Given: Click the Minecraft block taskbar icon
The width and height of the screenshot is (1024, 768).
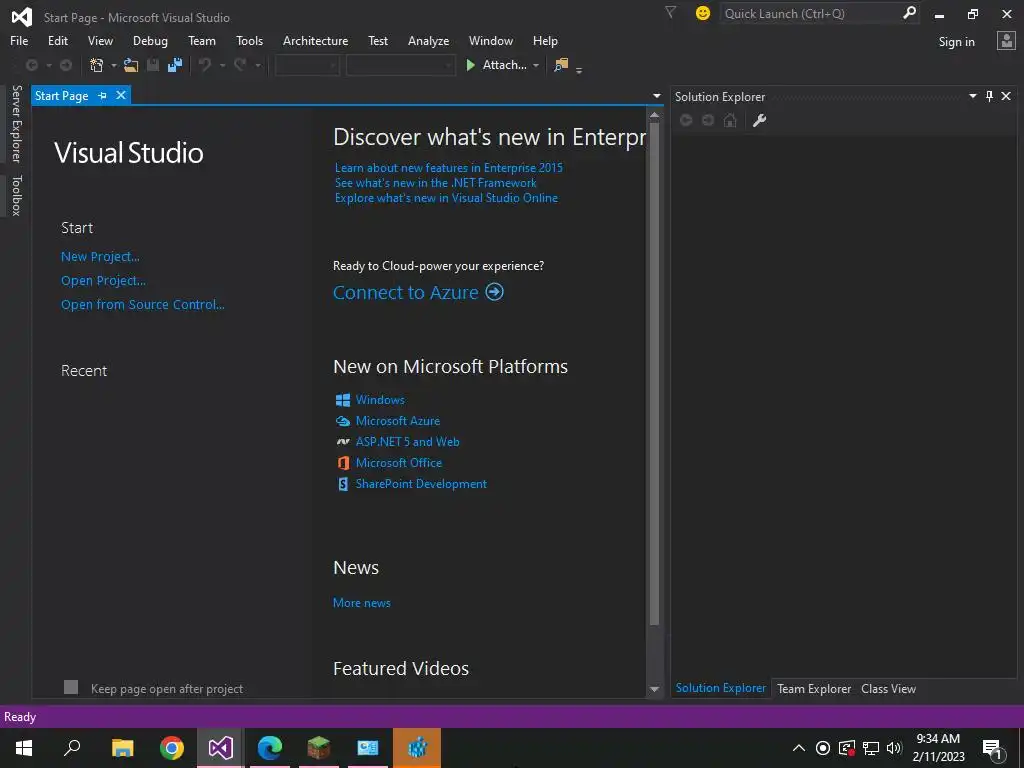Looking at the screenshot, I should [x=319, y=748].
